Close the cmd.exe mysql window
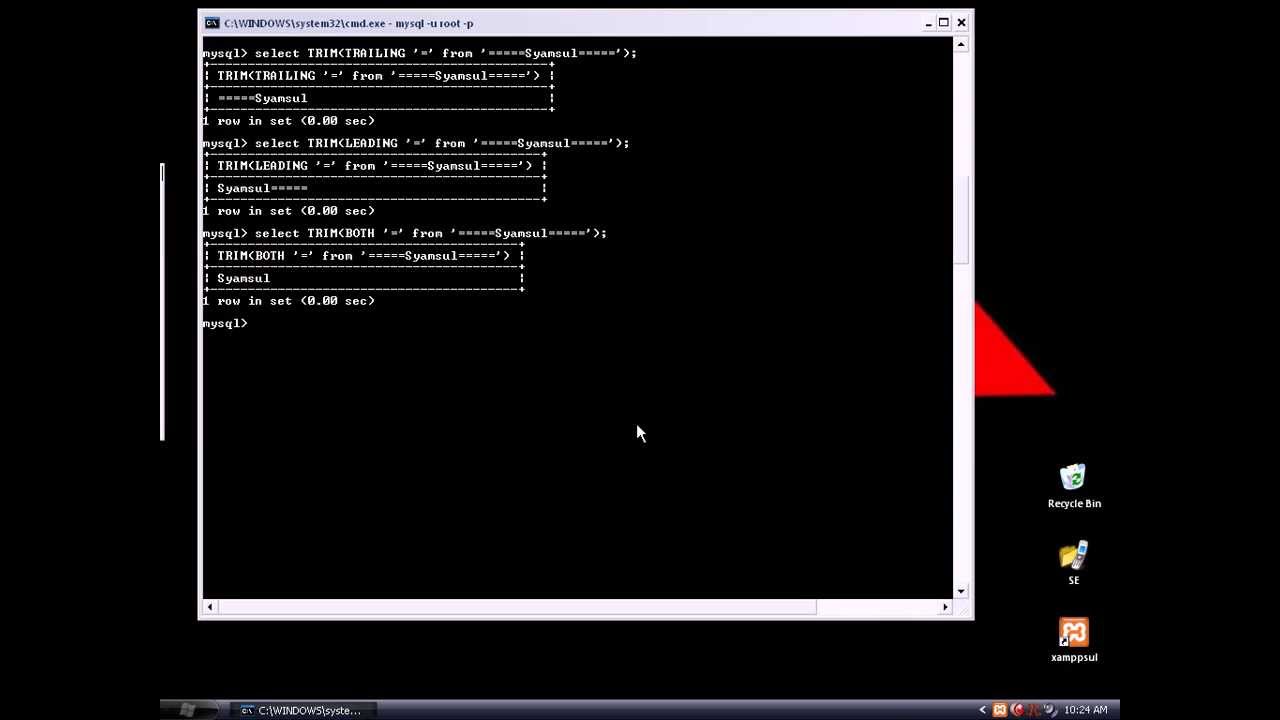1280x720 pixels. tap(961, 23)
